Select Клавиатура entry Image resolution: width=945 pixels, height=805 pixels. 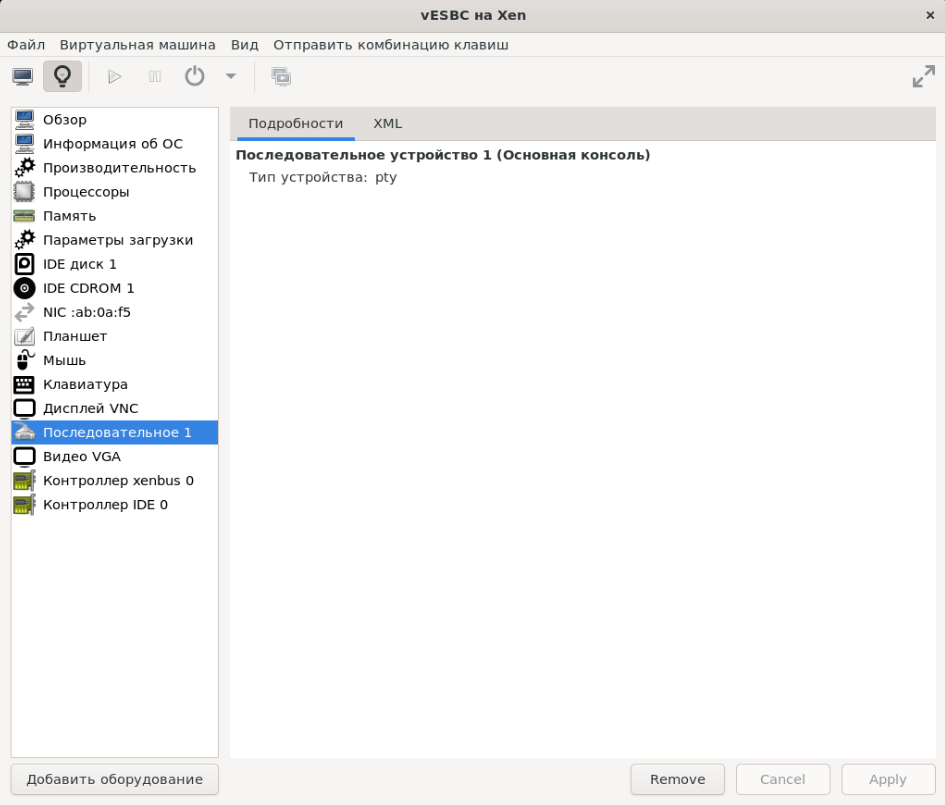coord(115,385)
